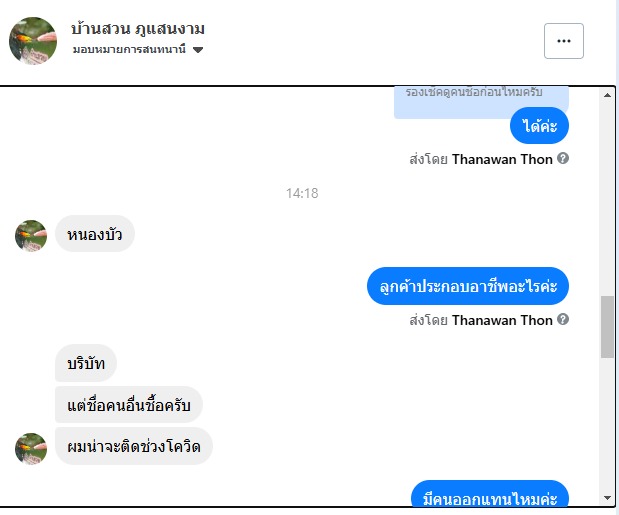The width and height of the screenshot is (619, 515).
Task: Select the แต่ชื่อคนอื่นซื้อครับ message bubble
Action: click(129, 405)
